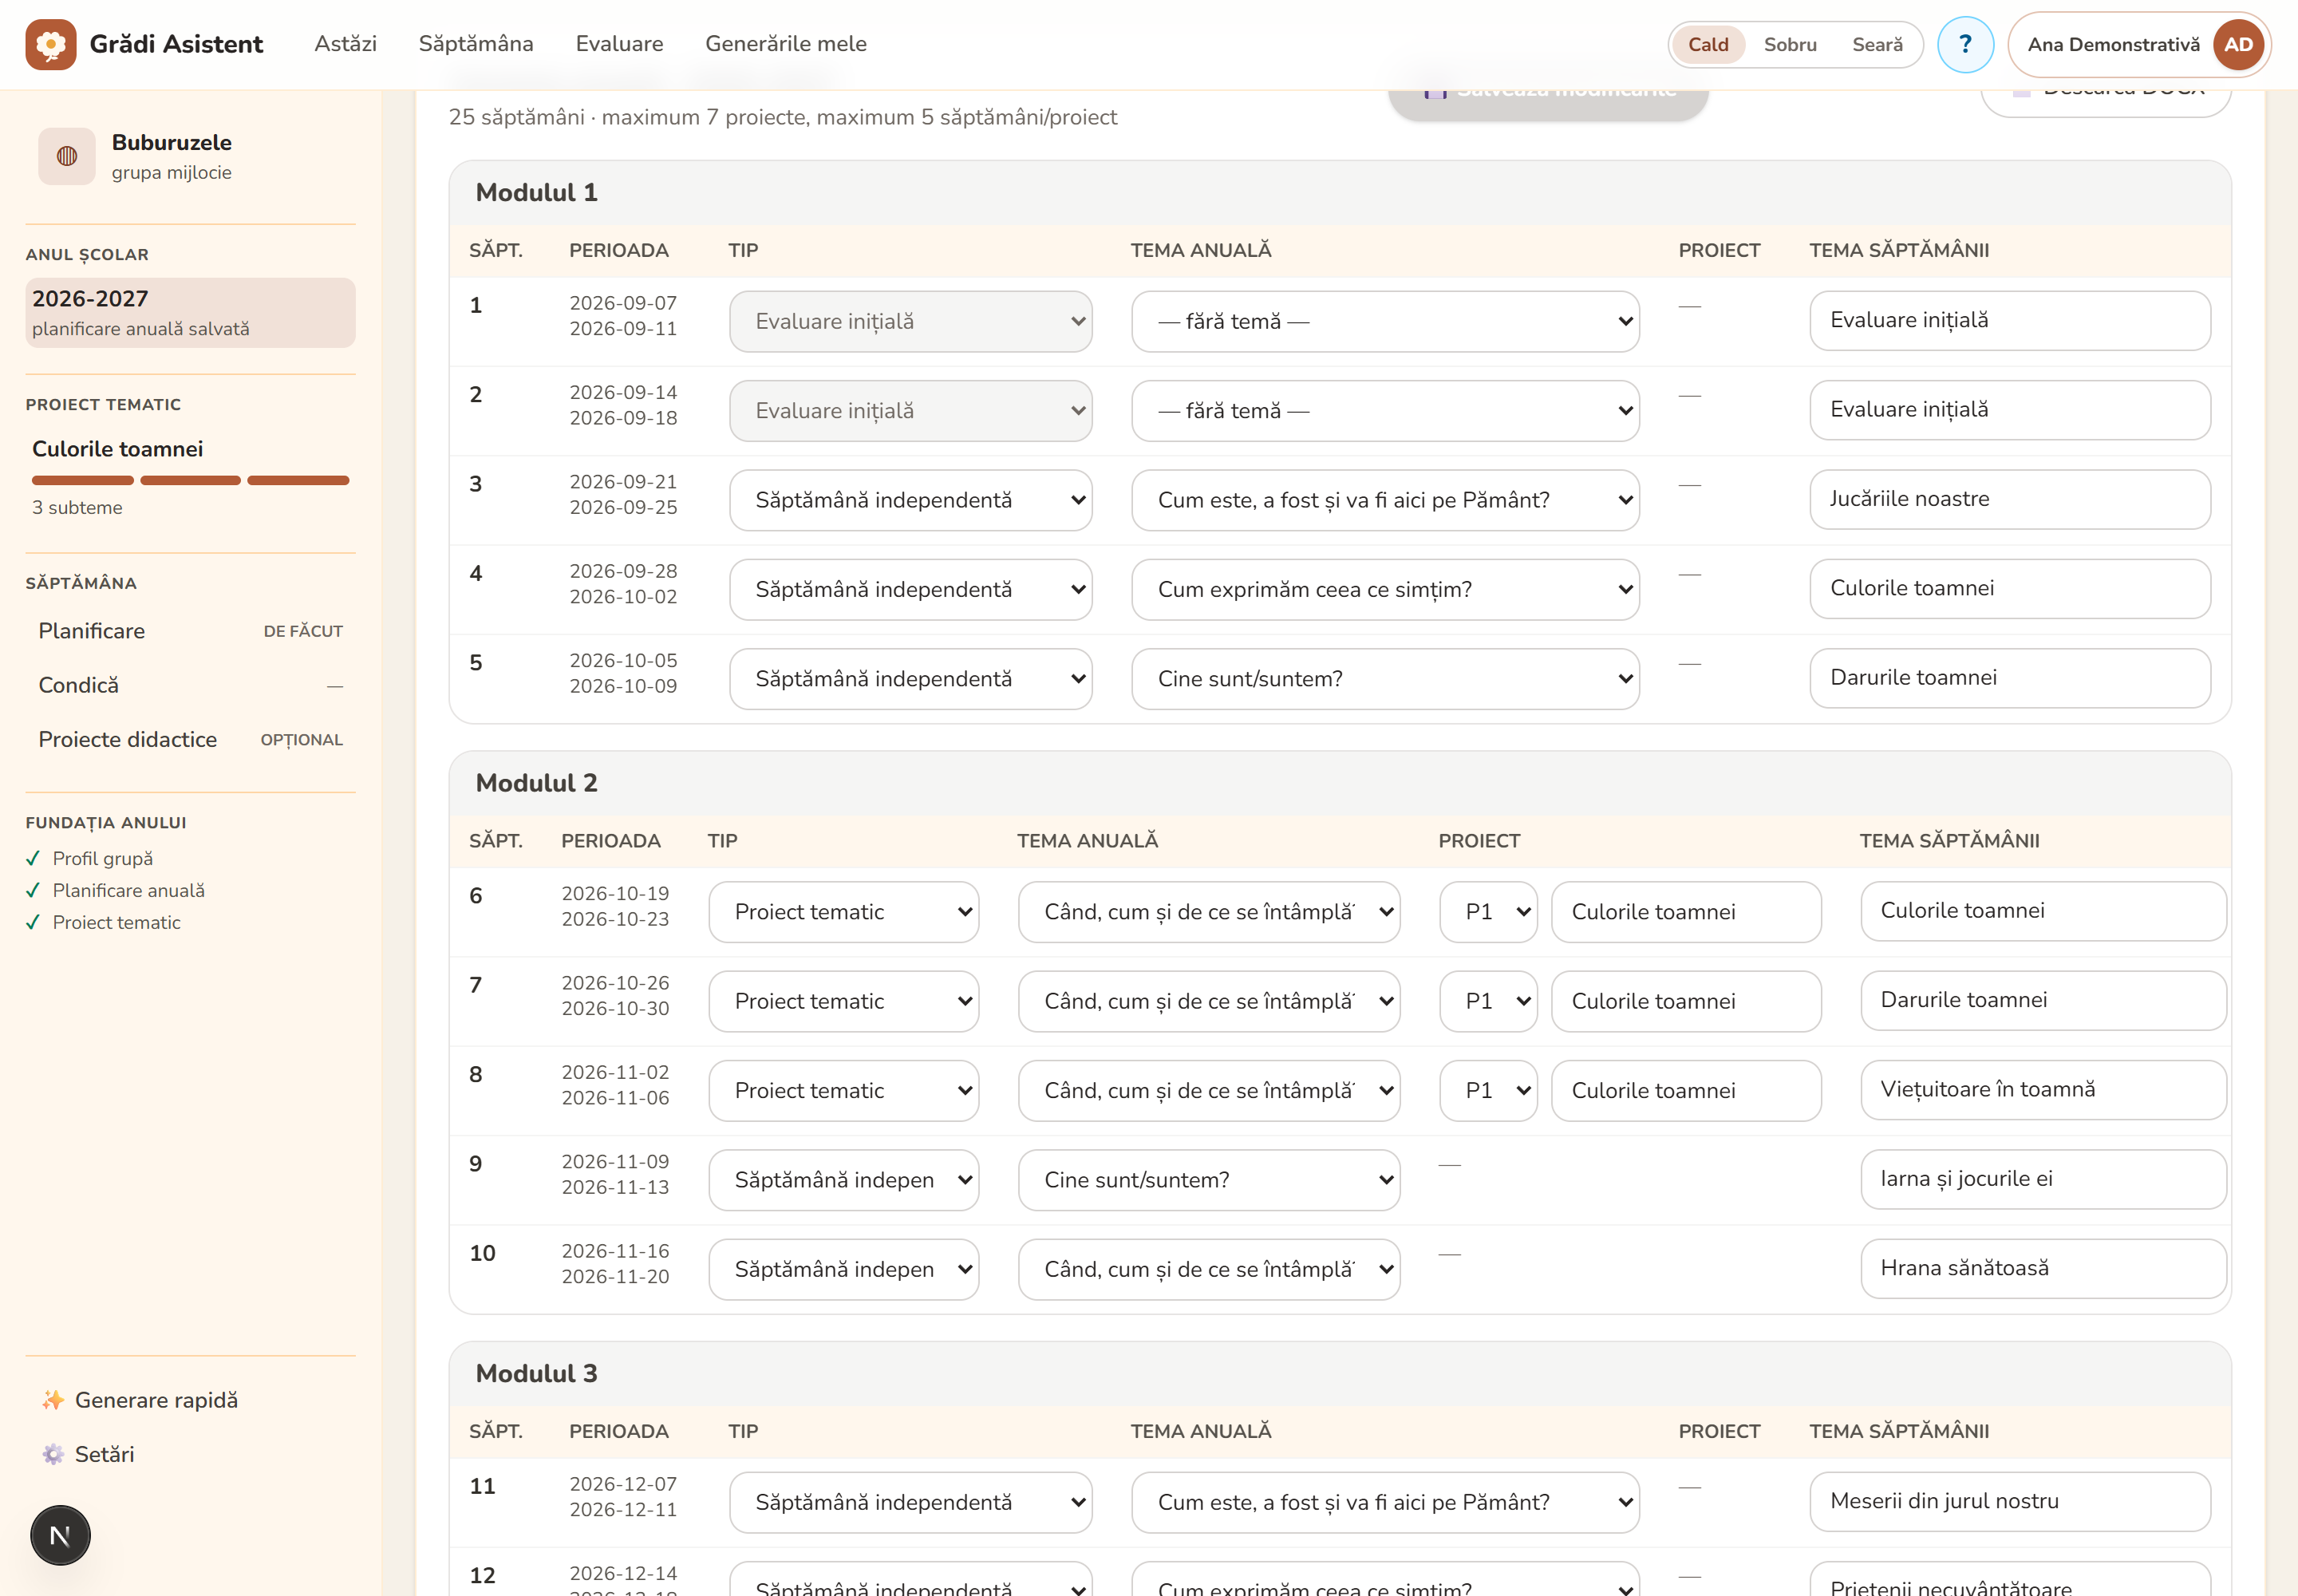Open the Astăzi tab
2298x1596 pixels.
pyautogui.click(x=345, y=44)
